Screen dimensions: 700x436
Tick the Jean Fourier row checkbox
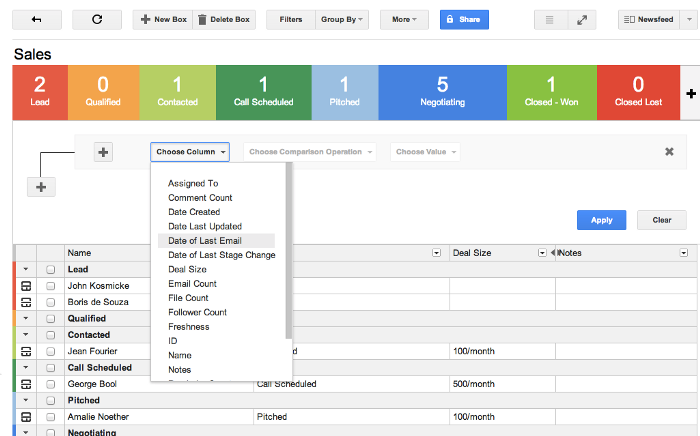(50, 352)
